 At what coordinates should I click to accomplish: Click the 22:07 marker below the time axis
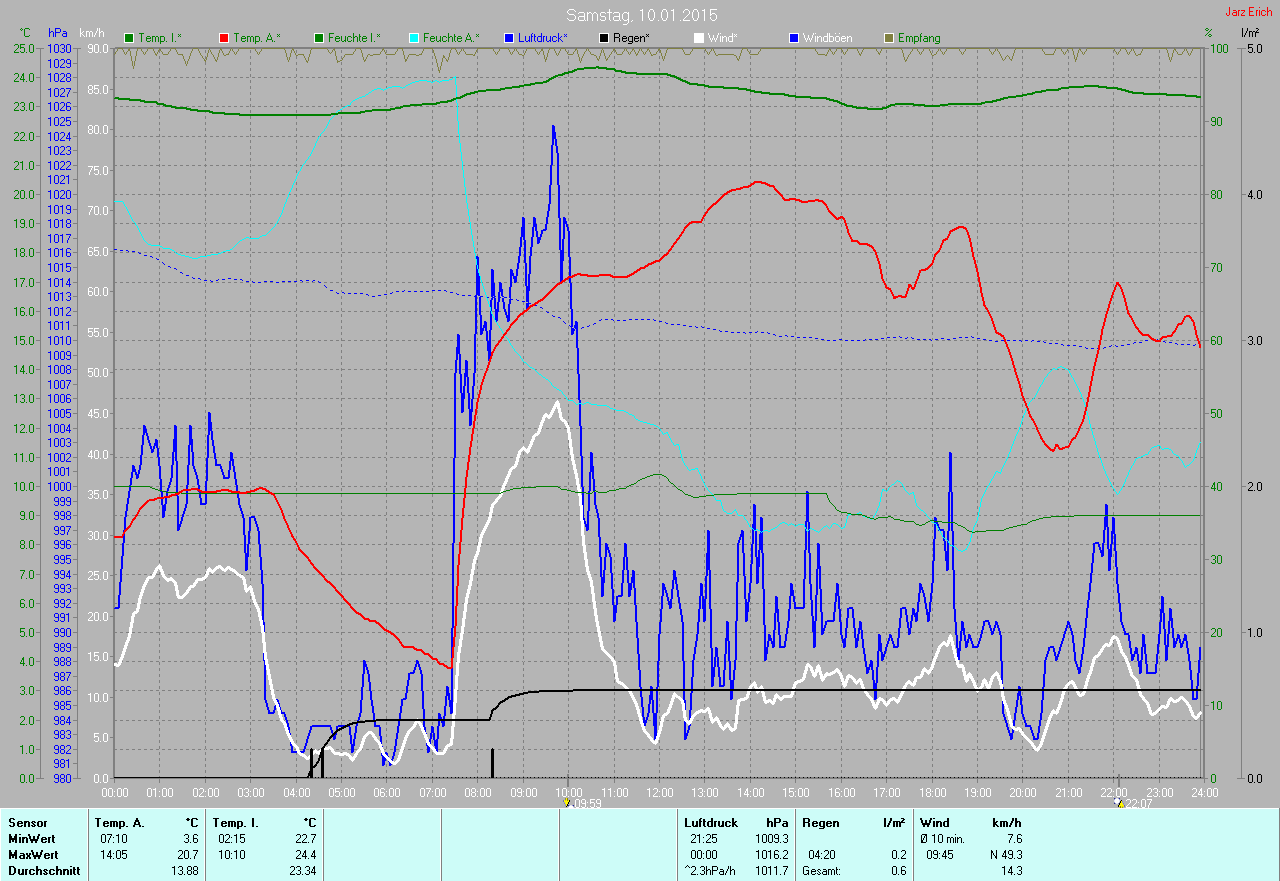1133,802
